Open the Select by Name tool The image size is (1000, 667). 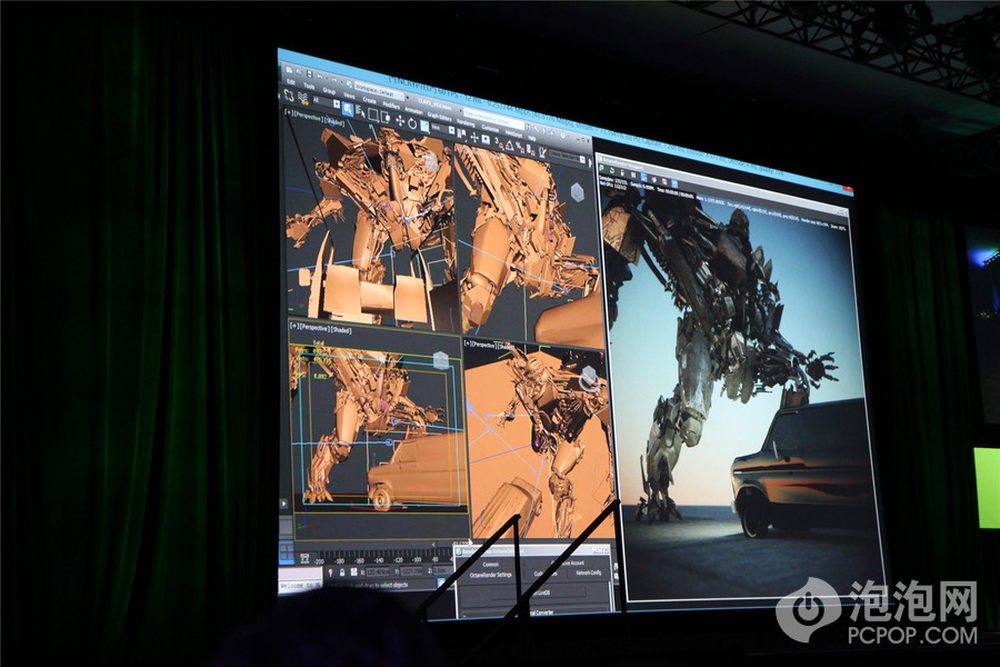[360, 112]
